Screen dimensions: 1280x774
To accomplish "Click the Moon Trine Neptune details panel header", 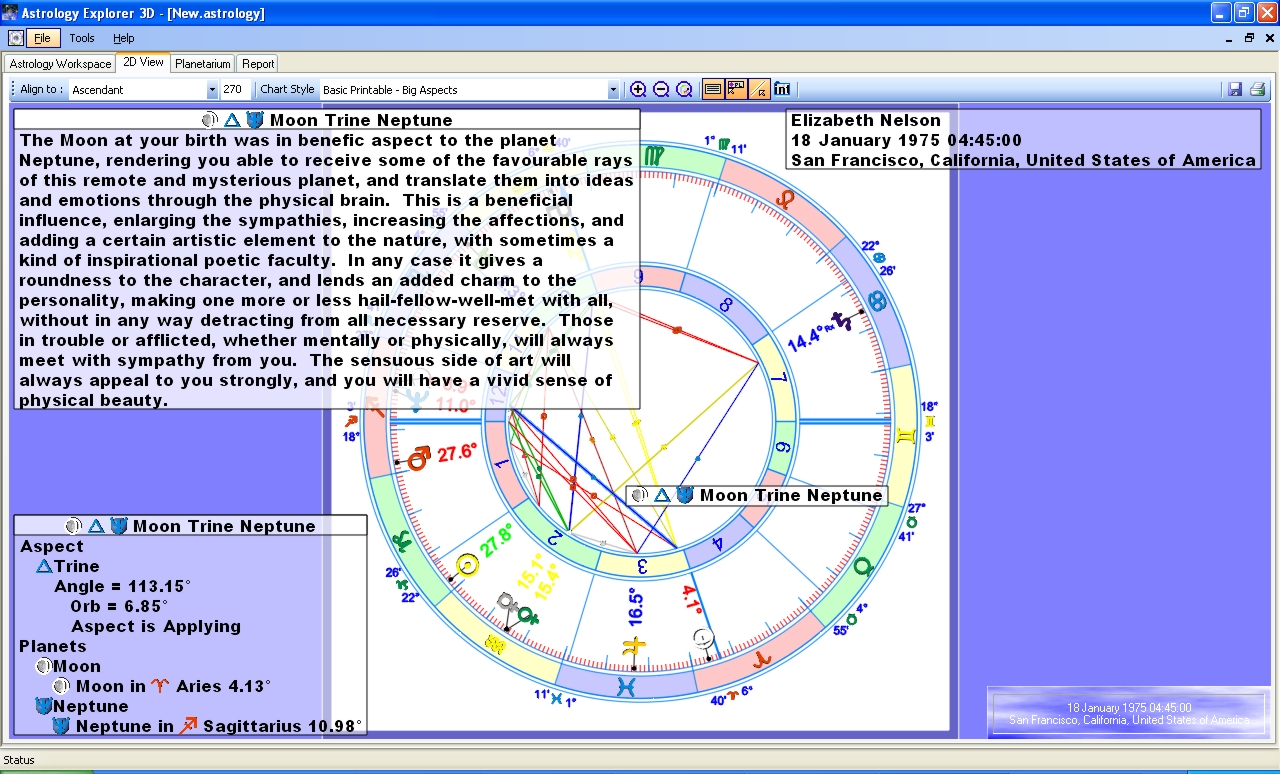I will click(190, 526).
